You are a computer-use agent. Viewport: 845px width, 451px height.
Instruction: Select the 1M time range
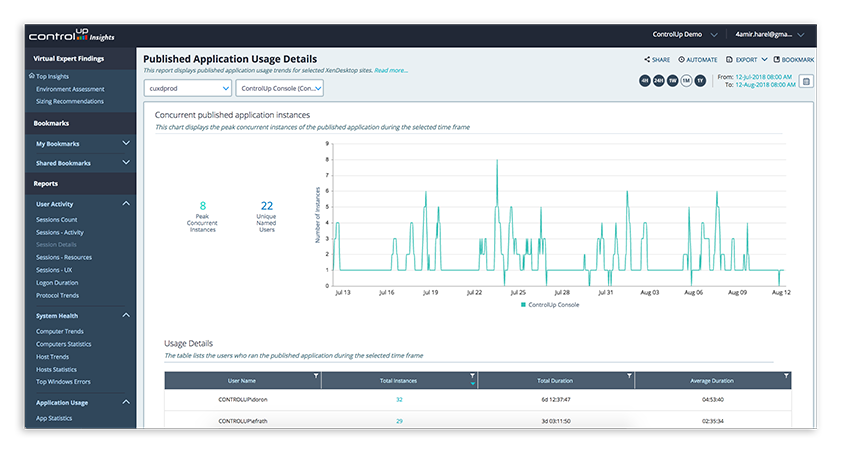coord(686,81)
